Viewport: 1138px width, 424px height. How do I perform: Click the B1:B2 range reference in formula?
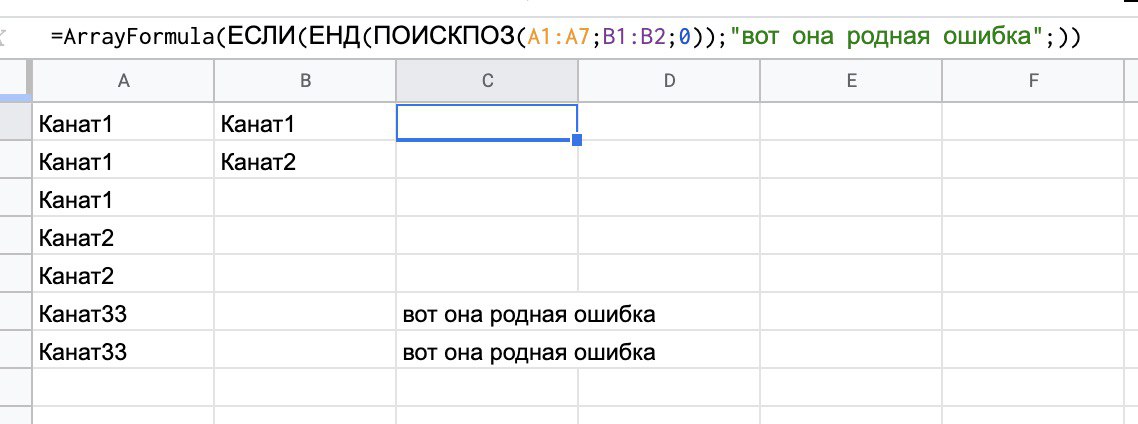click(635, 37)
